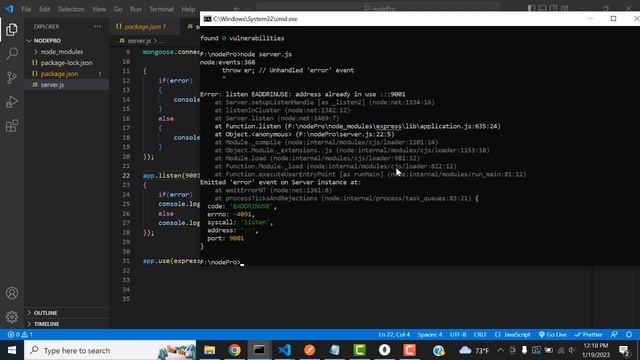Select package.json in the Explorer tree

coord(59,74)
